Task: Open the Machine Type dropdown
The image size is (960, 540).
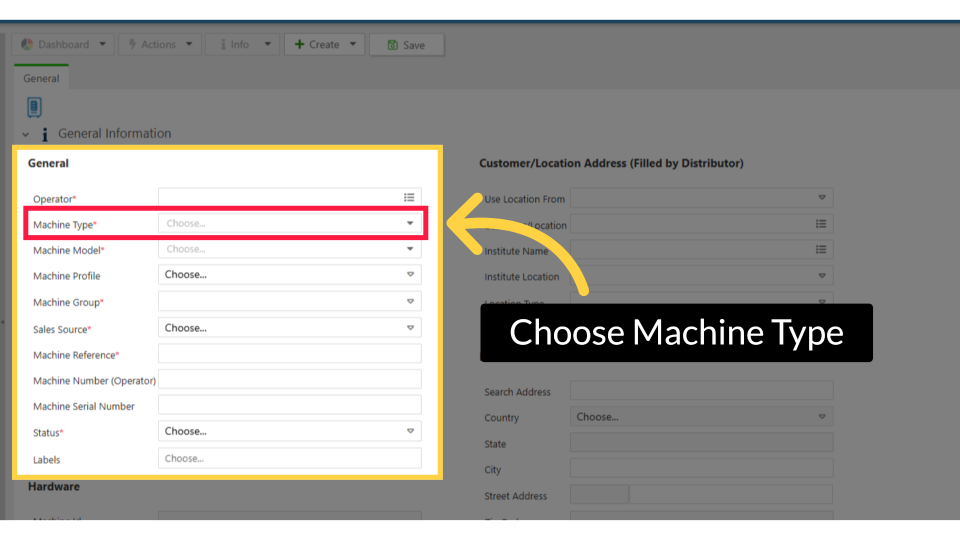Action: coord(289,224)
